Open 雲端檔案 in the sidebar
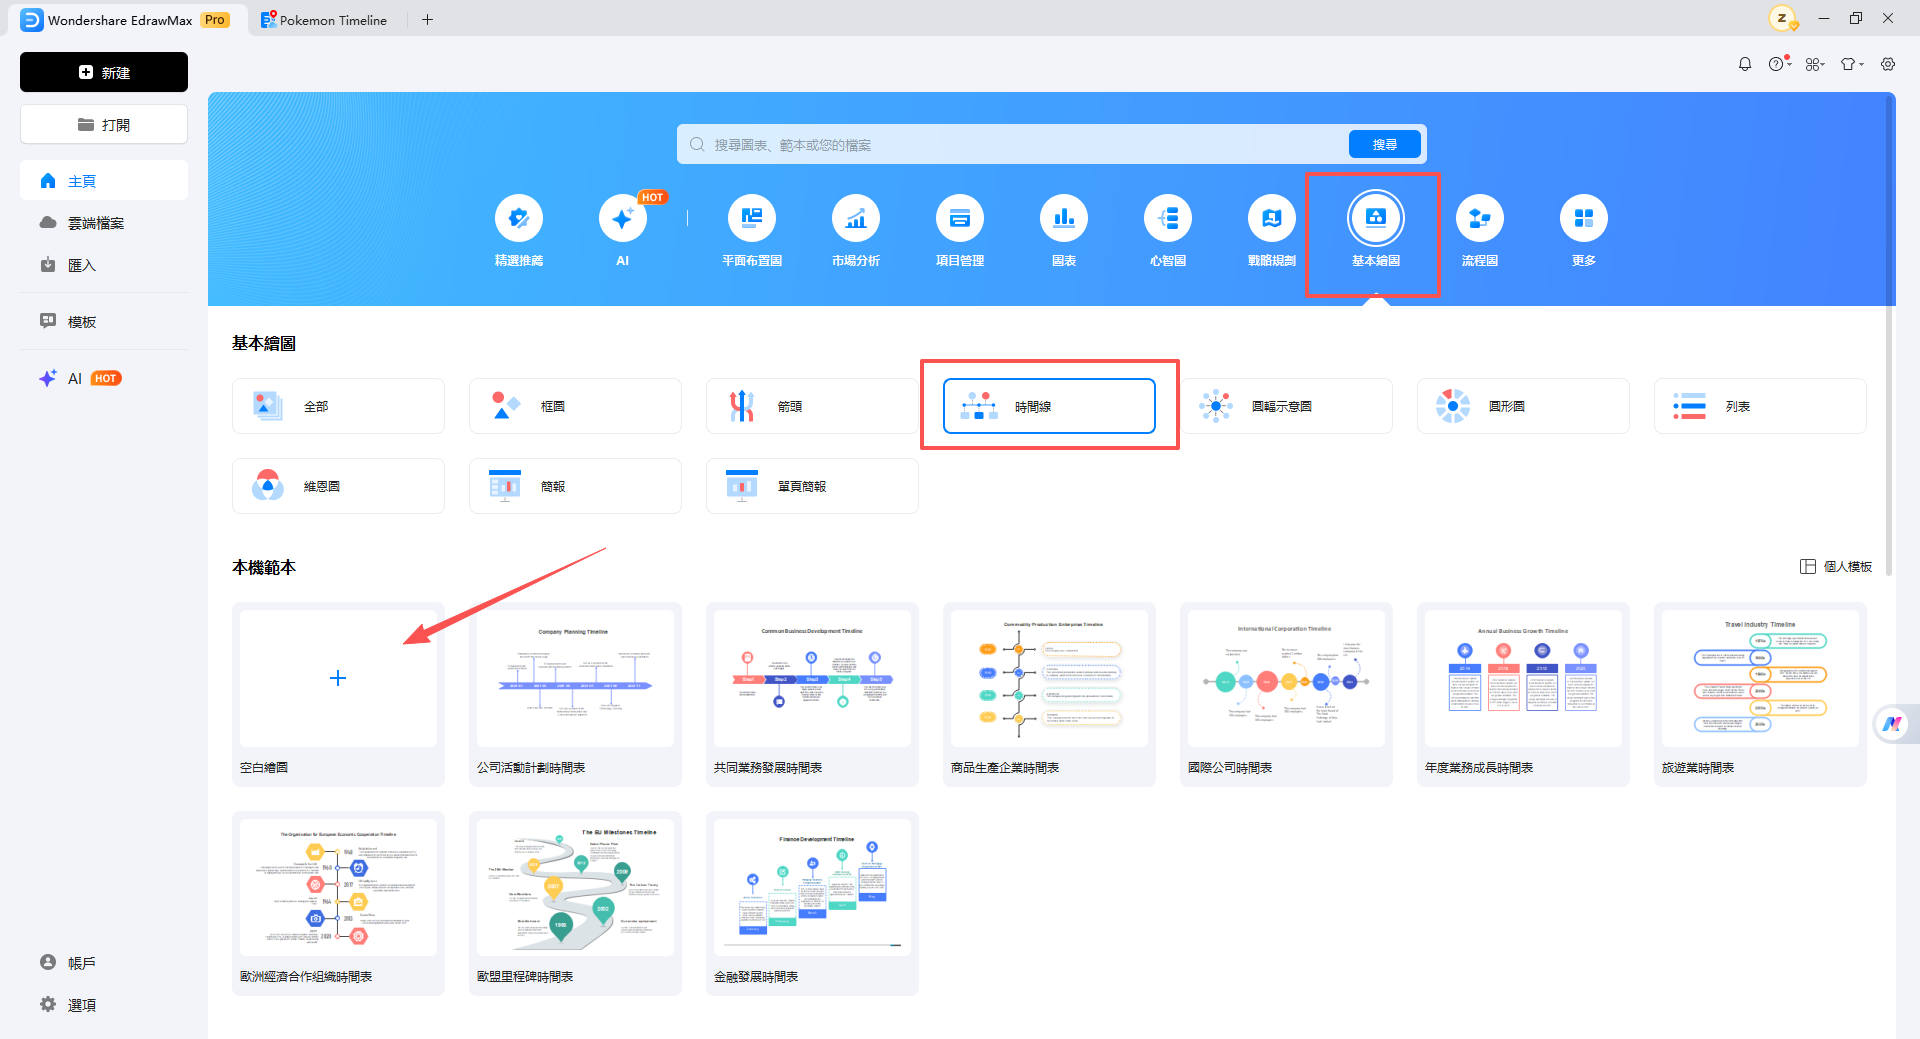1920x1039 pixels. point(96,223)
